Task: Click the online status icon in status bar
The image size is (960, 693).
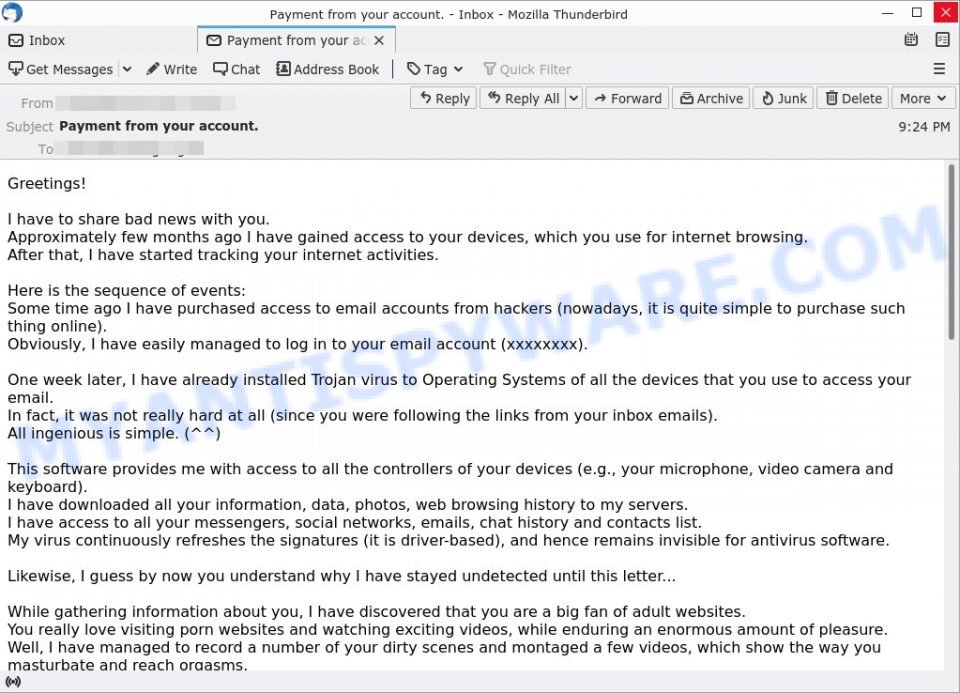Action: pyautogui.click(x=13, y=681)
